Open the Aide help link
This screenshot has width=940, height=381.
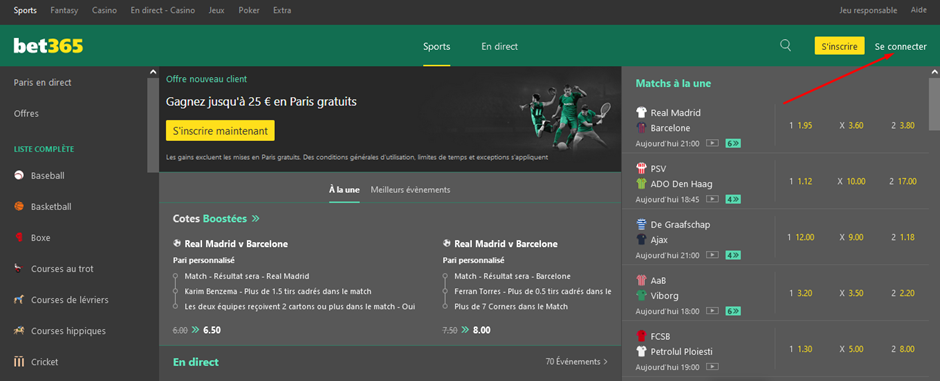pos(918,10)
